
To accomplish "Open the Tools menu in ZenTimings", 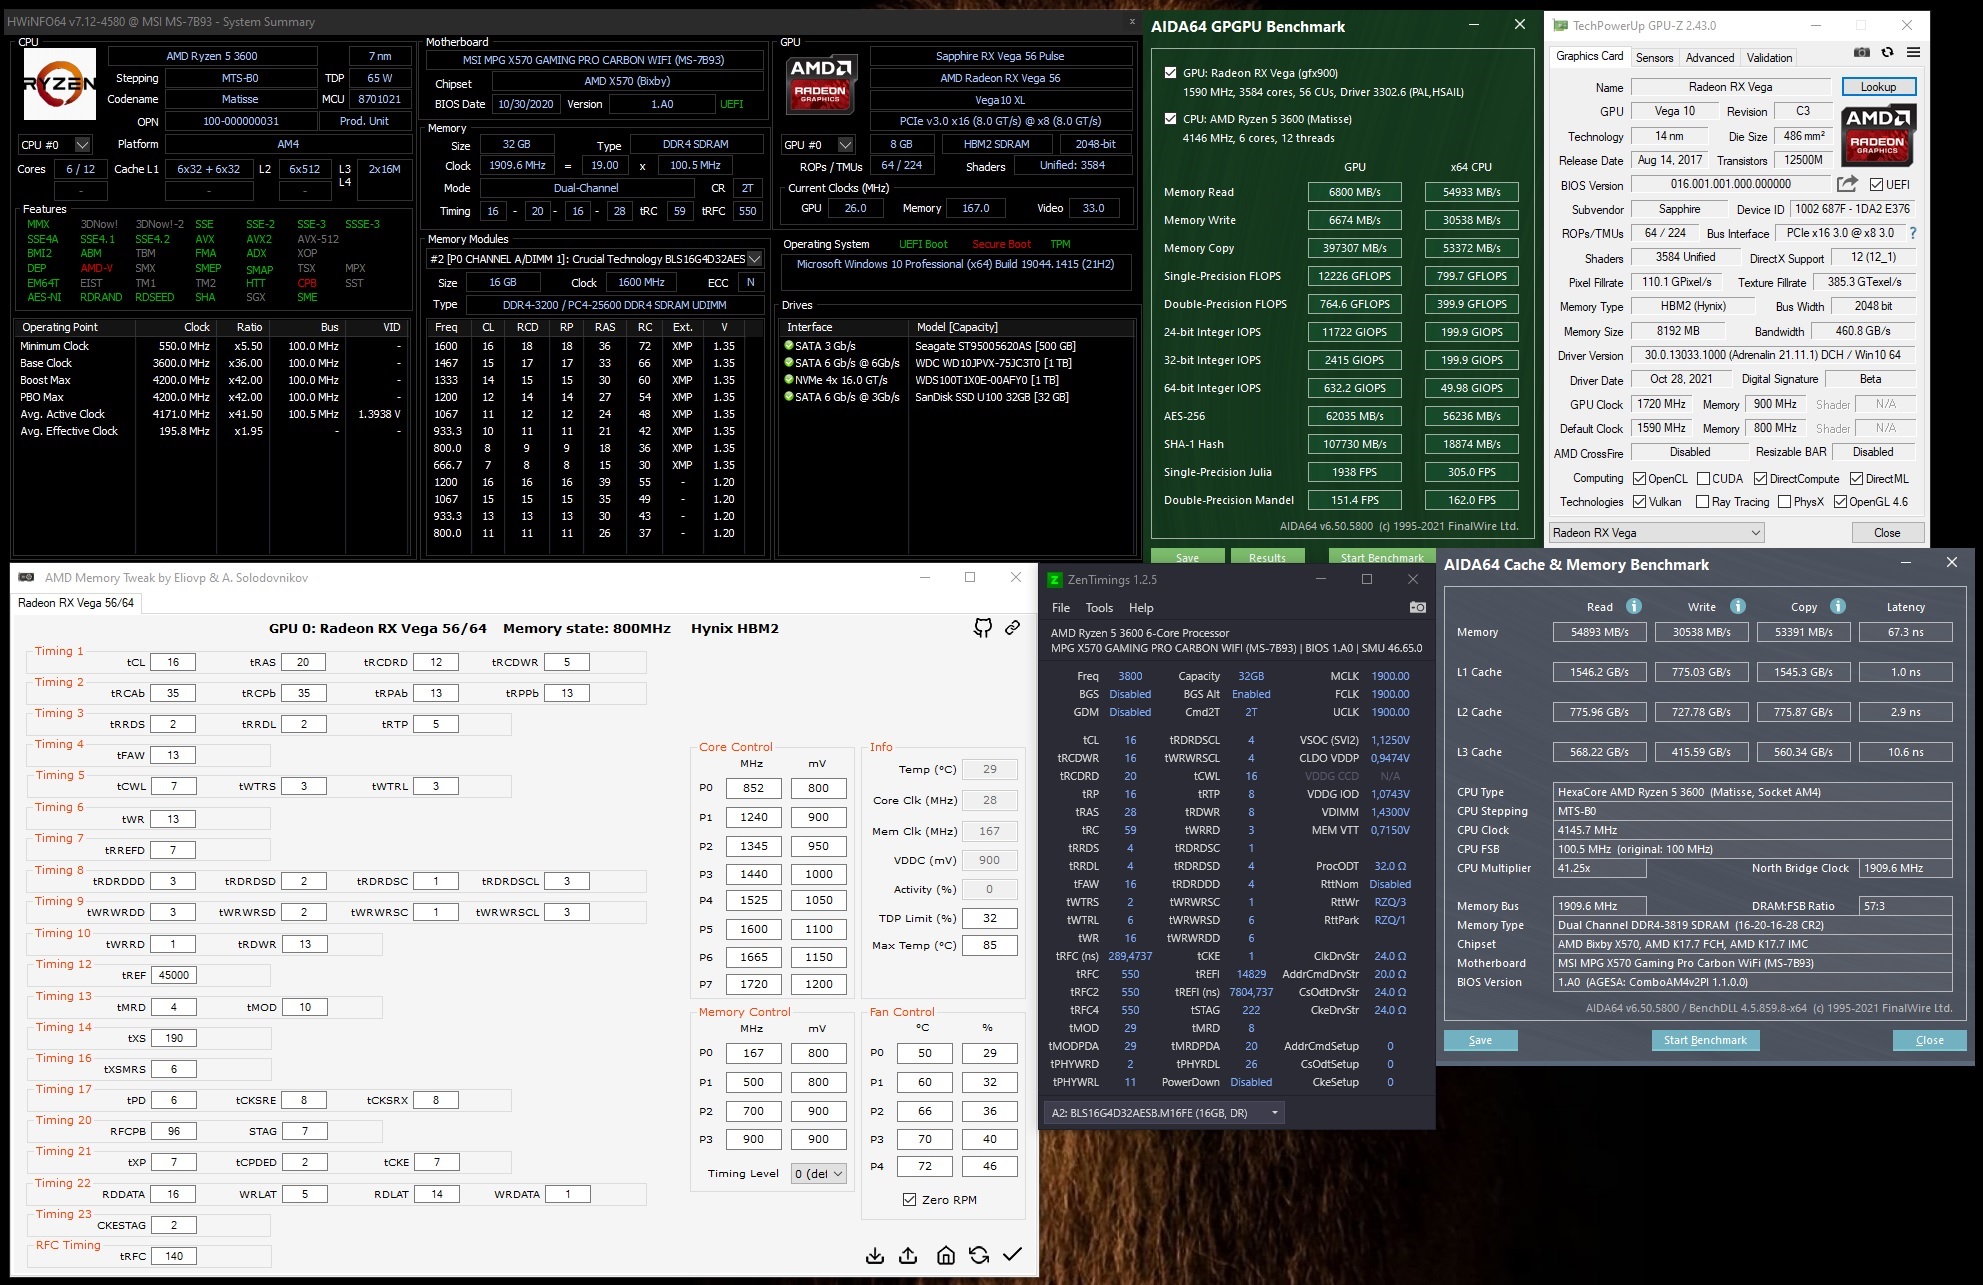I will click(1099, 608).
